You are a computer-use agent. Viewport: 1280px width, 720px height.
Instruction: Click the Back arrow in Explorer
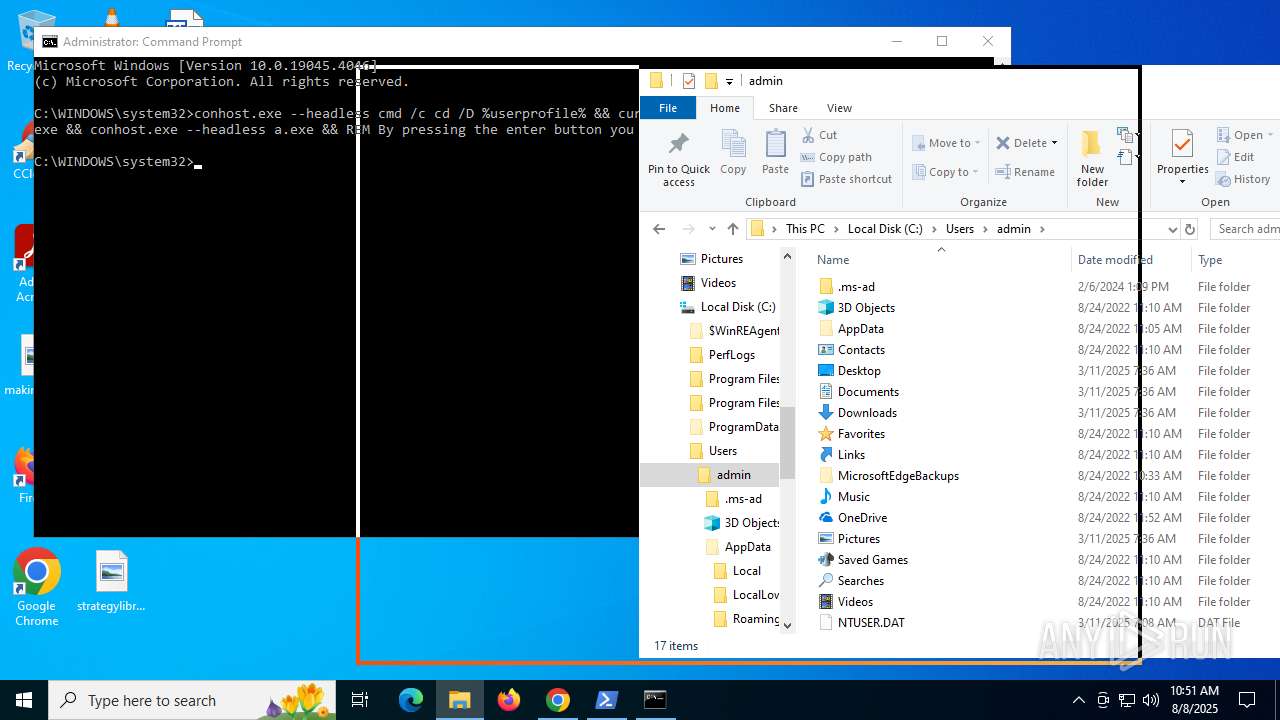(659, 229)
